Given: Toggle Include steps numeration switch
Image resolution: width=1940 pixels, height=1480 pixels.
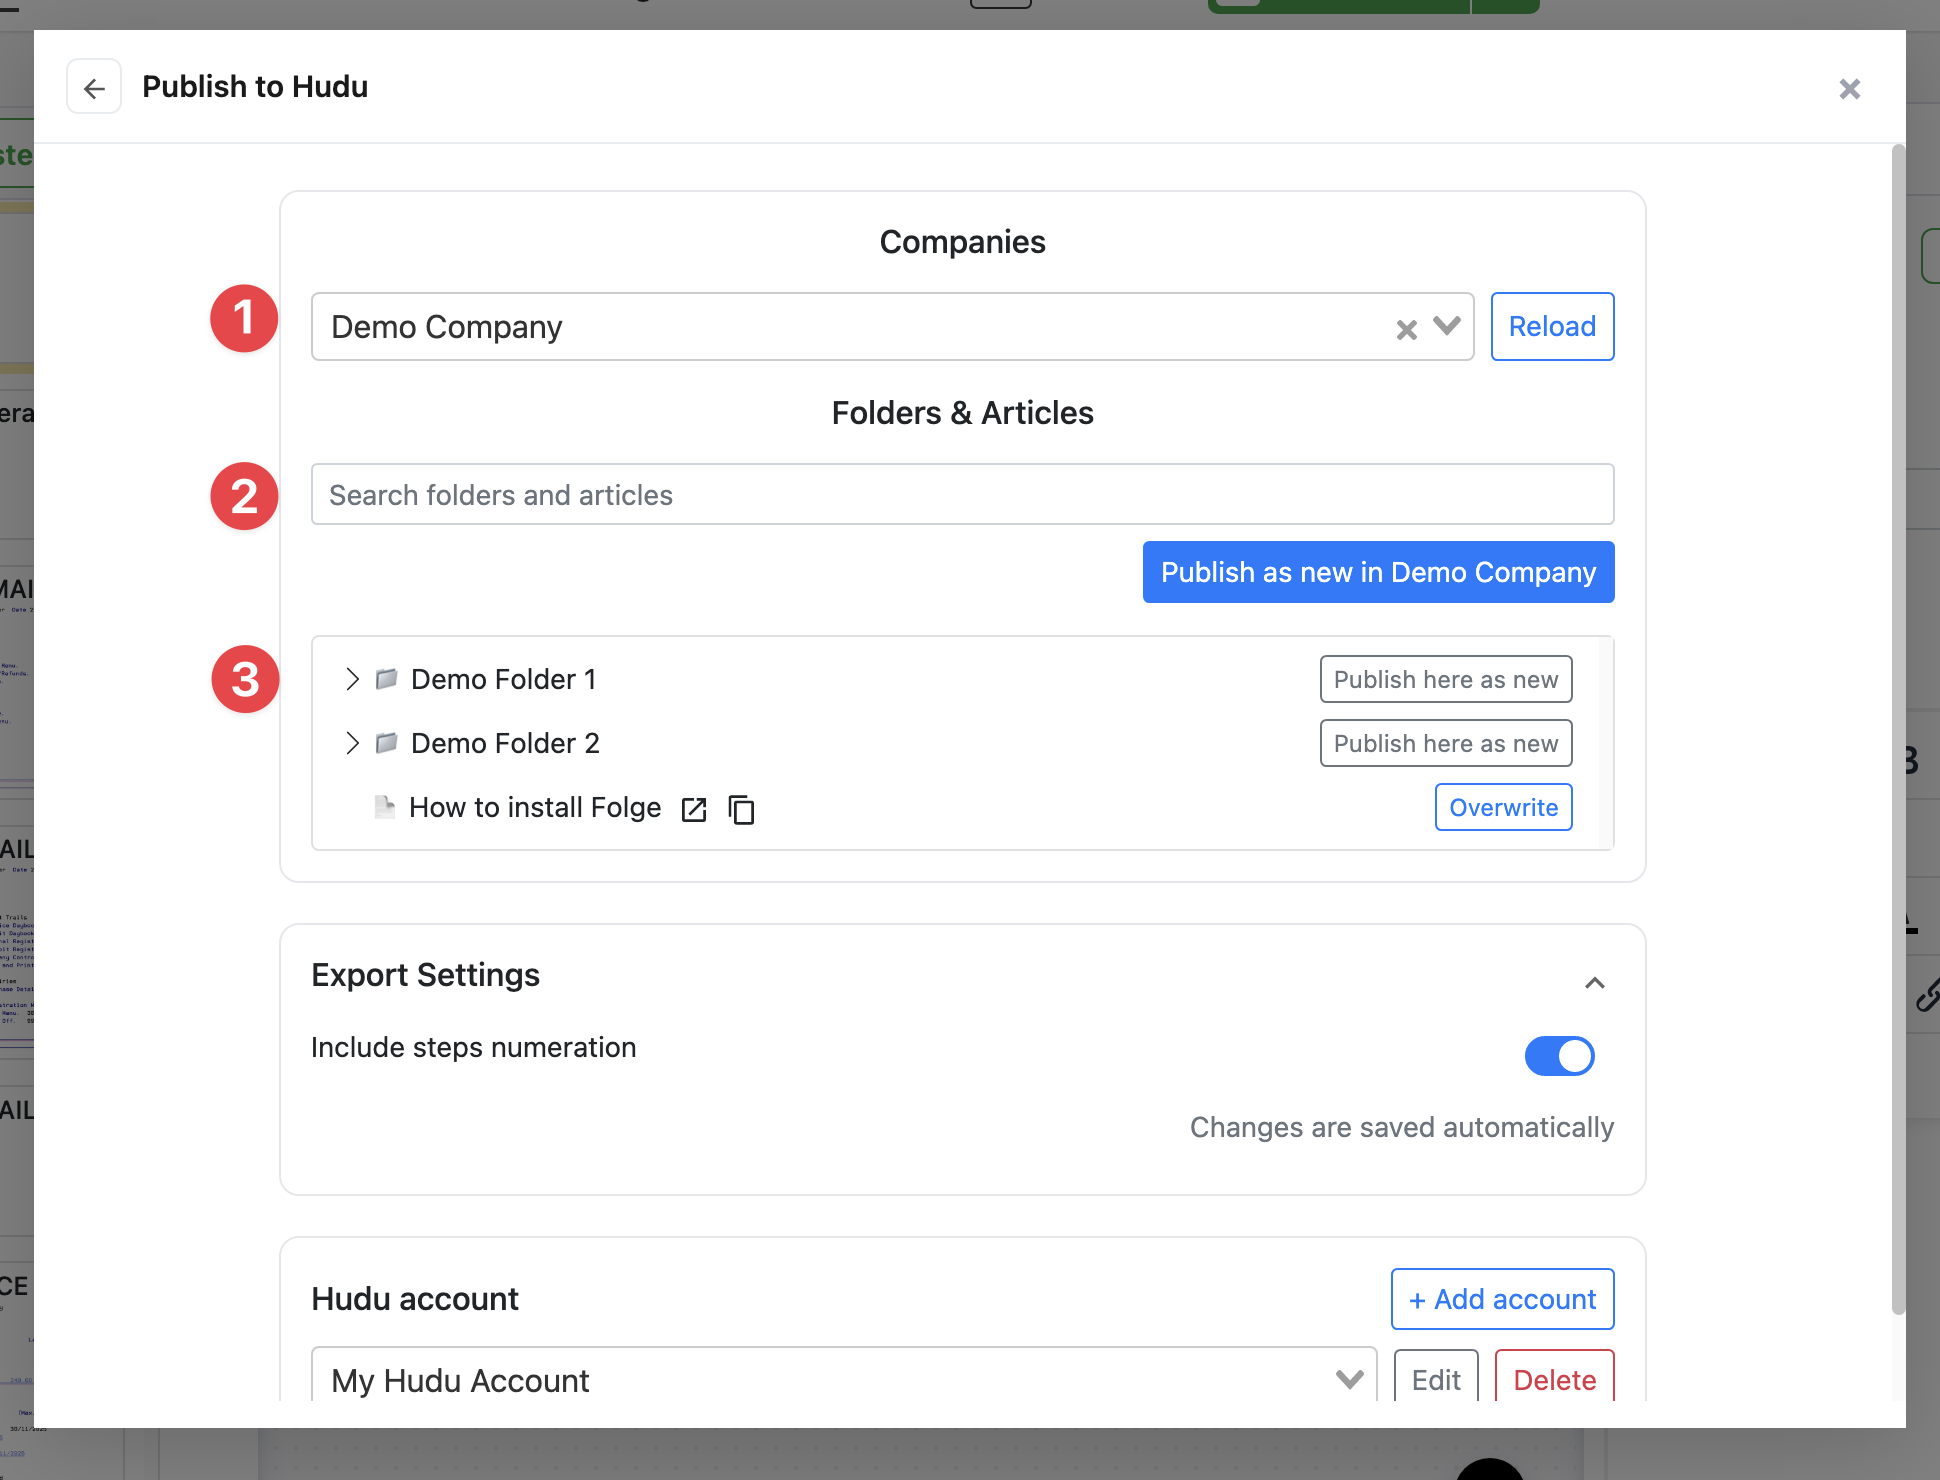Looking at the screenshot, I should pyautogui.click(x=1559, y=1056).
